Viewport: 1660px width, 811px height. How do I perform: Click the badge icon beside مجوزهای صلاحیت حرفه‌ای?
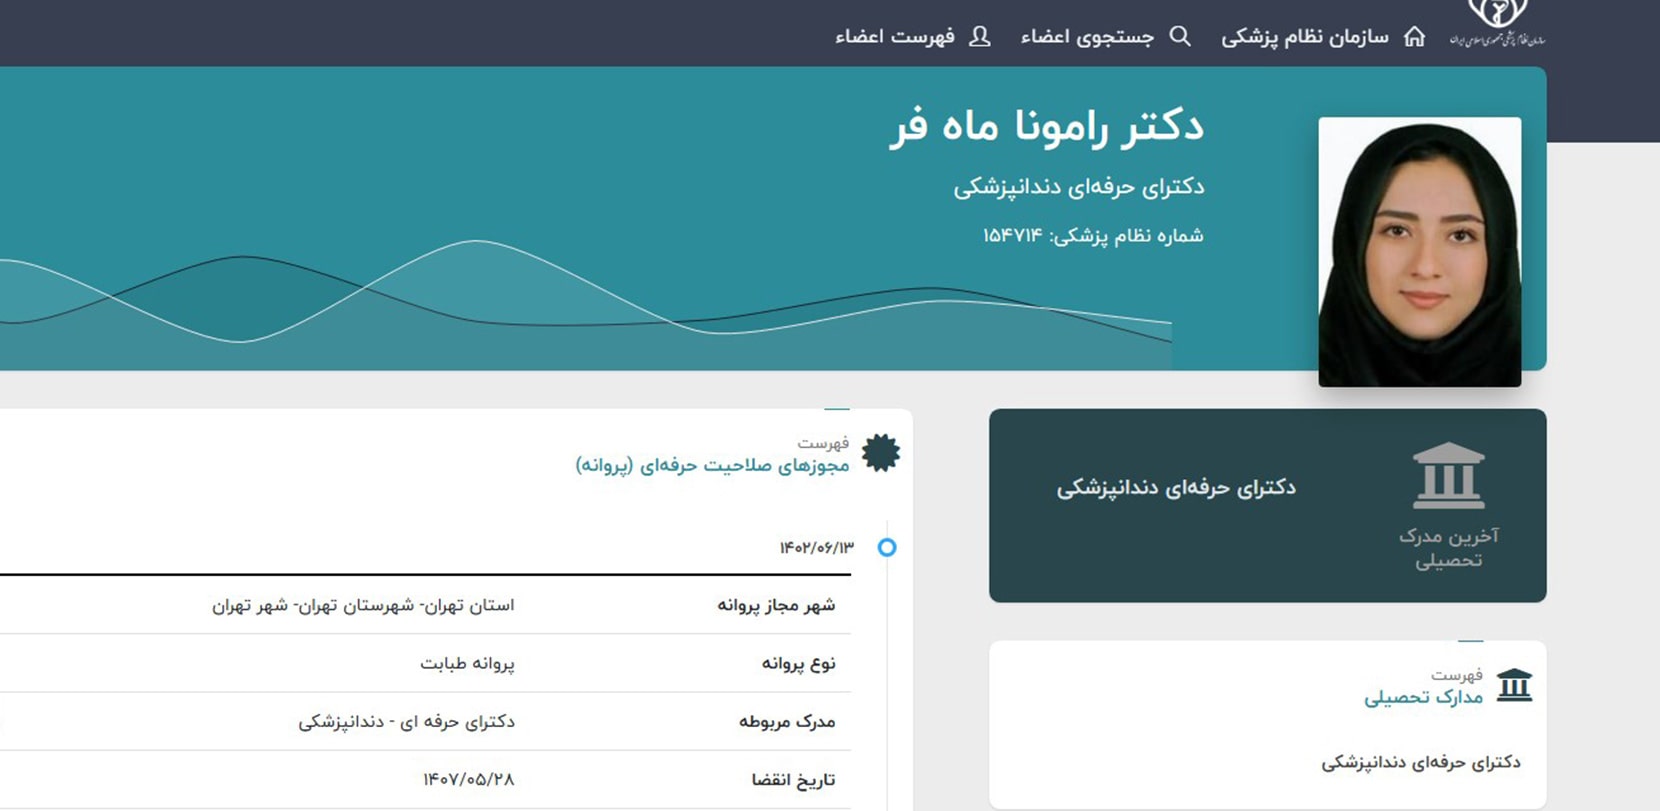point(880,453)
